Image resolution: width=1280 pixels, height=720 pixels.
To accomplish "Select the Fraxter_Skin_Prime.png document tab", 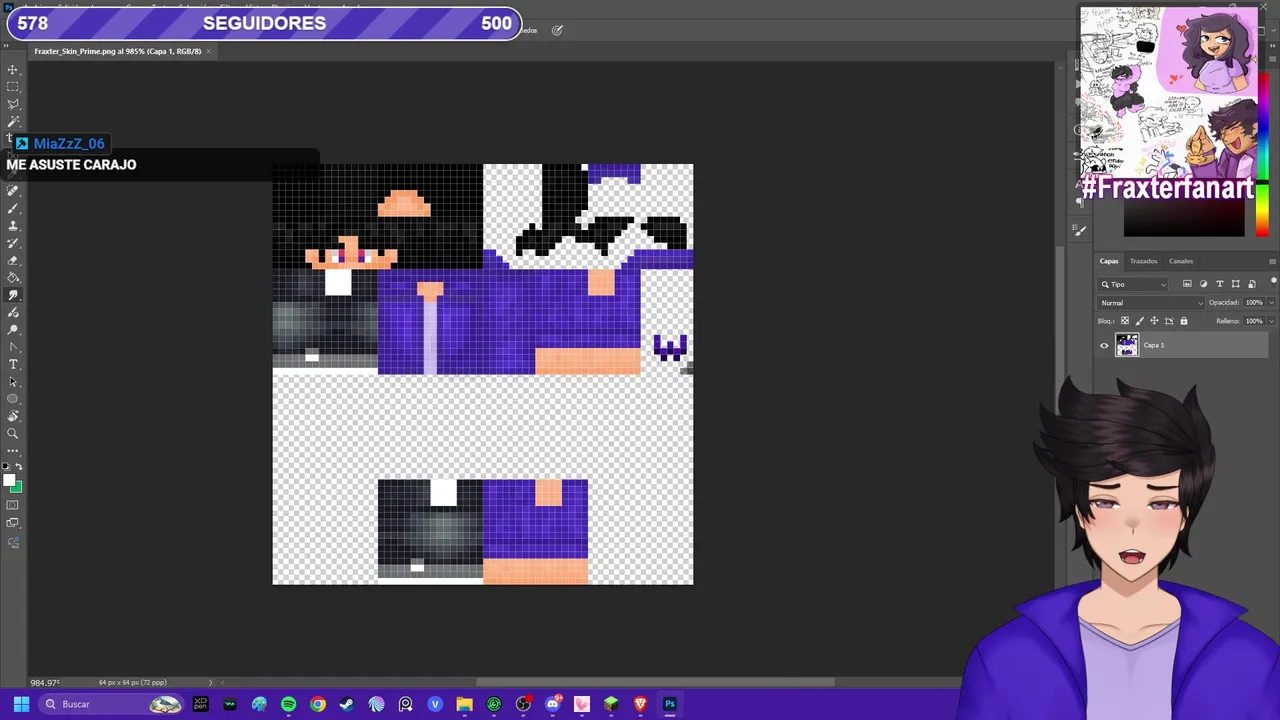I will click(118, 51).
